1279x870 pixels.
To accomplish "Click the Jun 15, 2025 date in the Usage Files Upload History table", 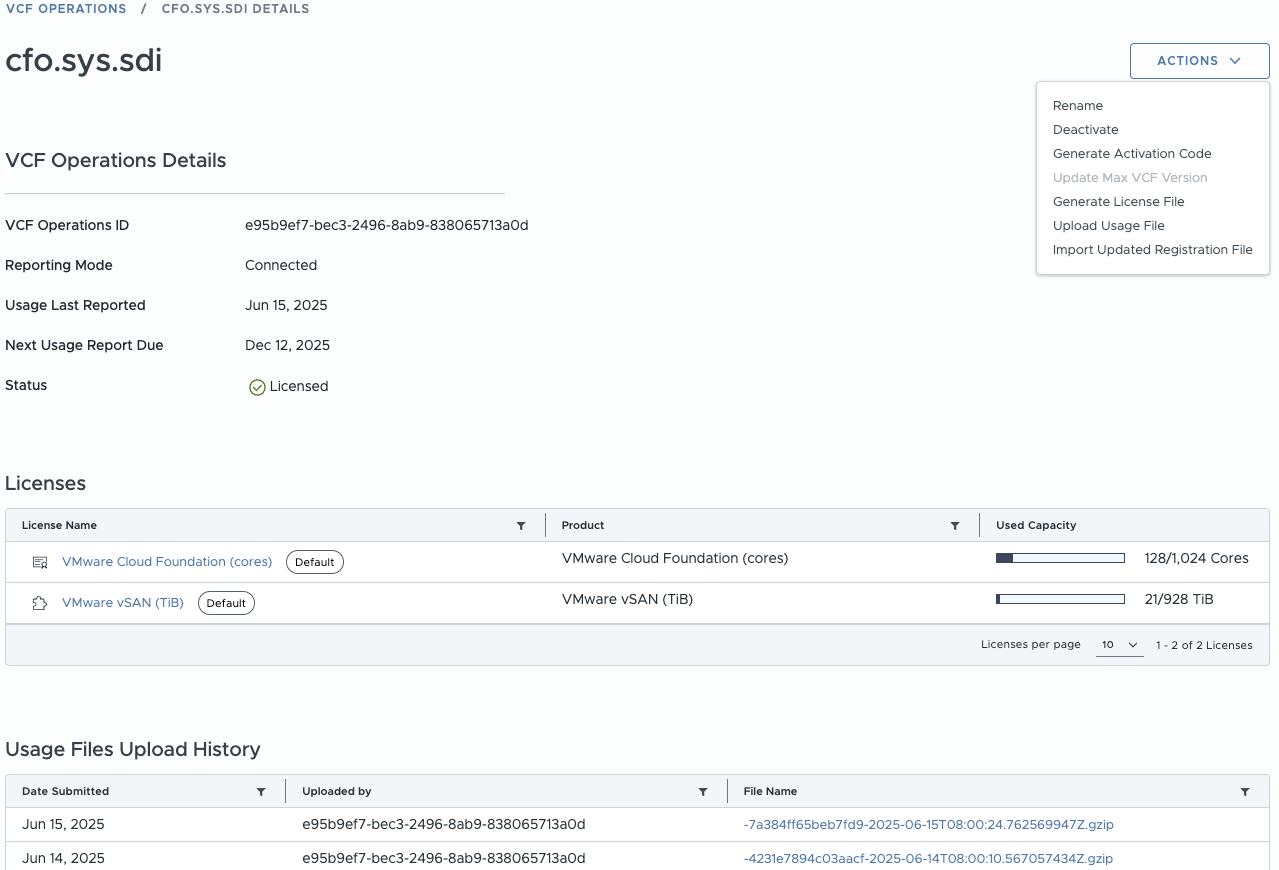I will point(63,825).
